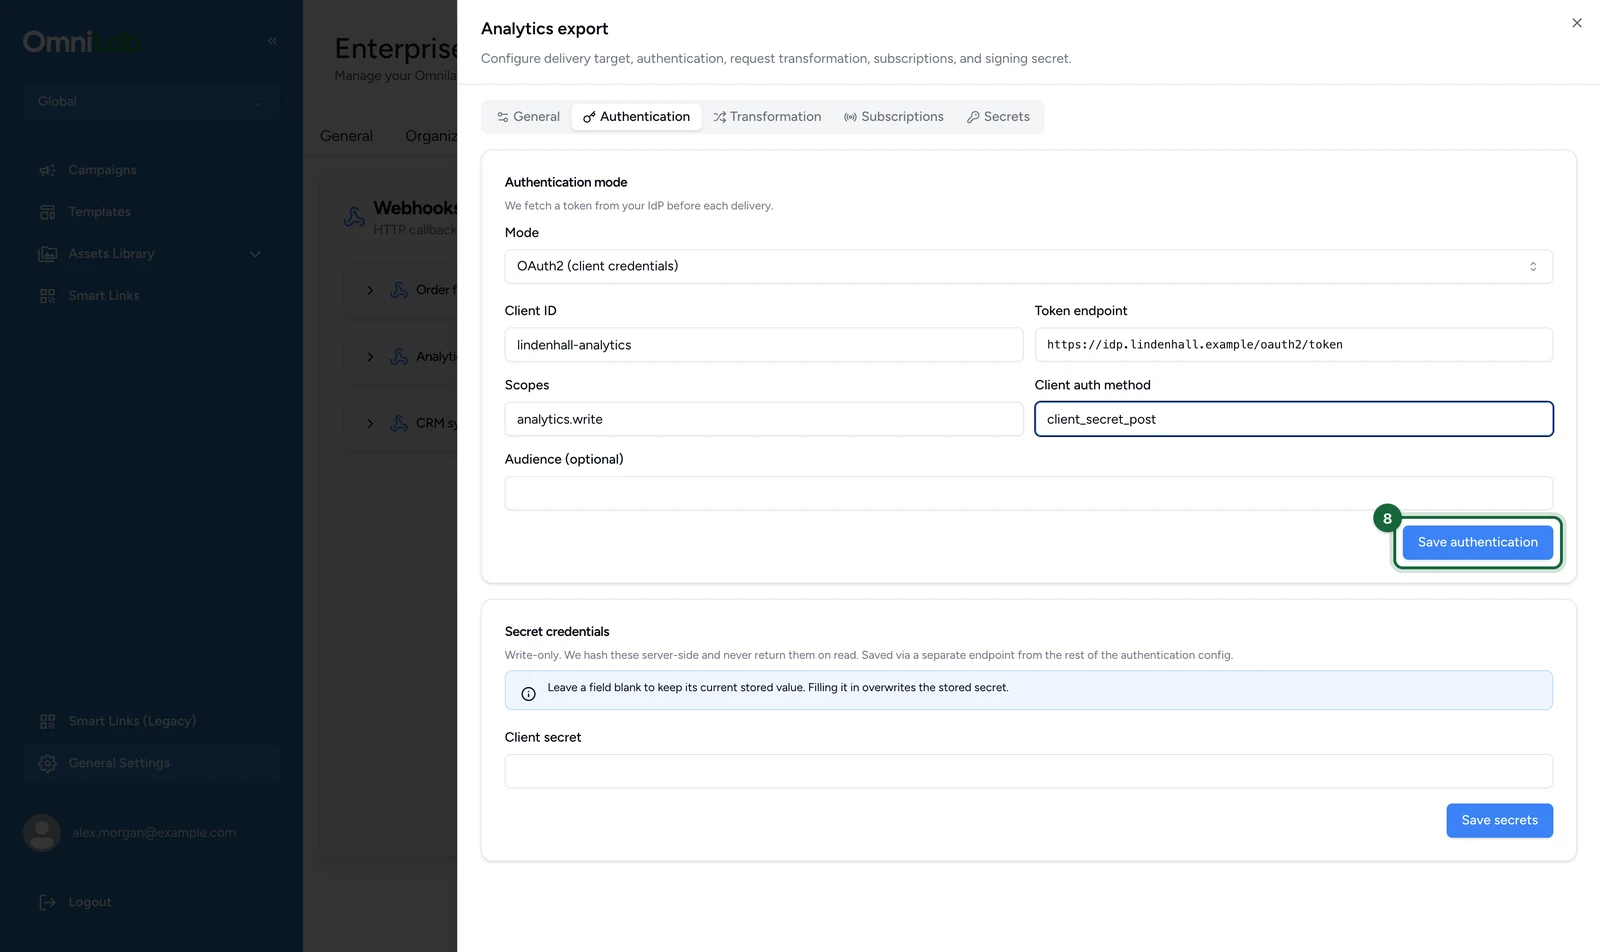
Task: Click the info icon in secrets notice
Action: 528,693
